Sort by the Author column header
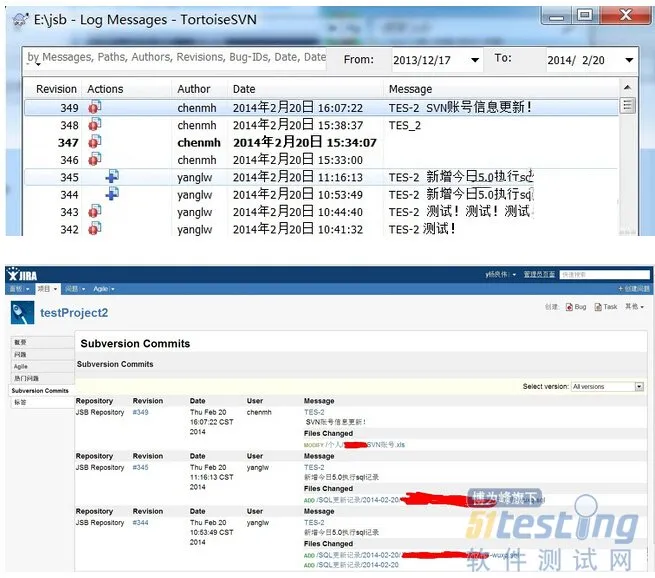Viewport: 655px width, 578px height. [x=194, y=89]
